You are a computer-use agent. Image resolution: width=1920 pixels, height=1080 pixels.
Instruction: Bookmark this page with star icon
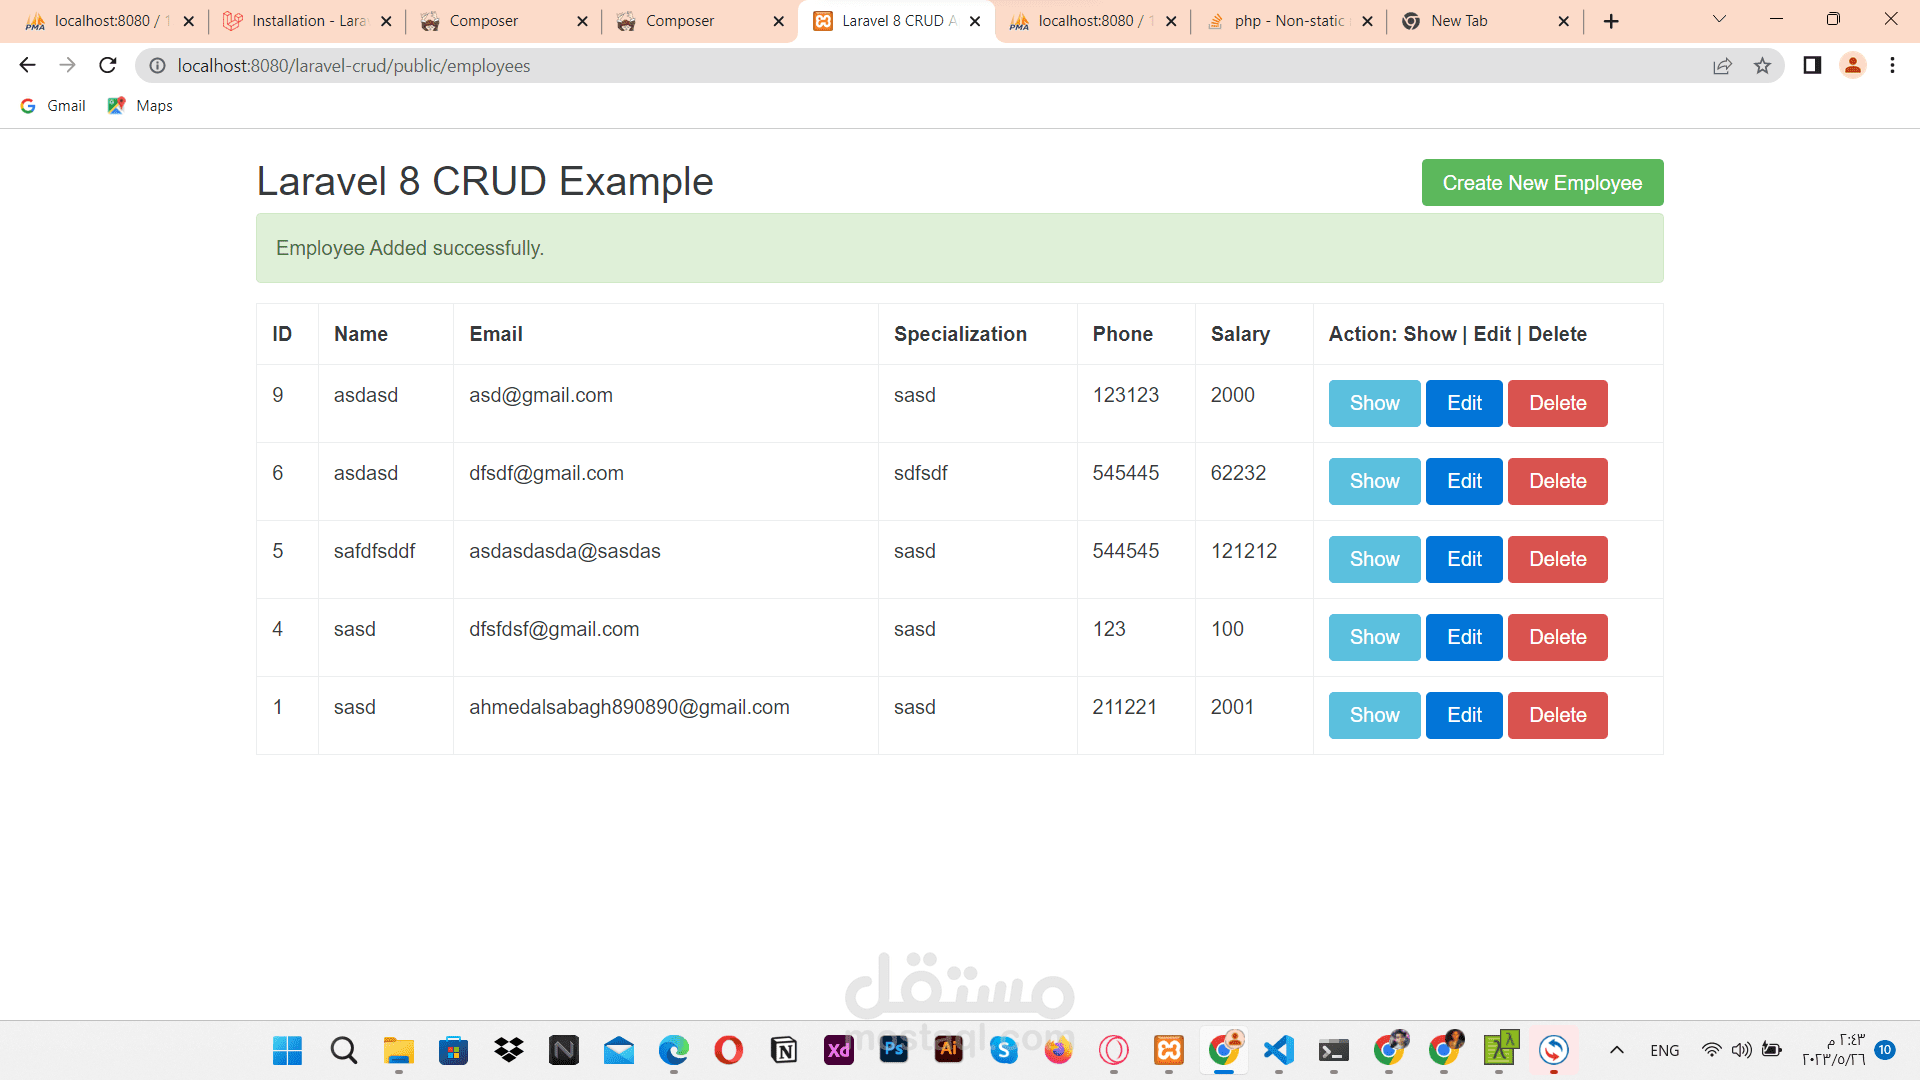tap(1762, 66)
